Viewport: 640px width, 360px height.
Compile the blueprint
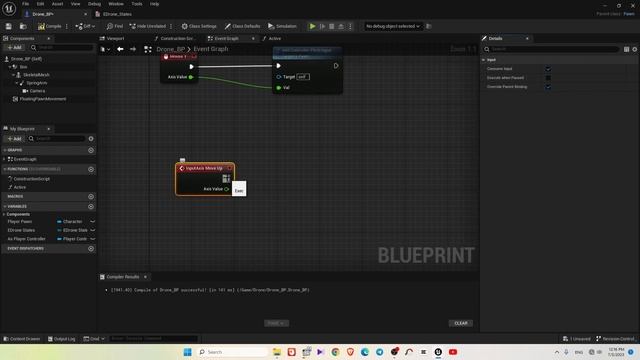(49, 26)
